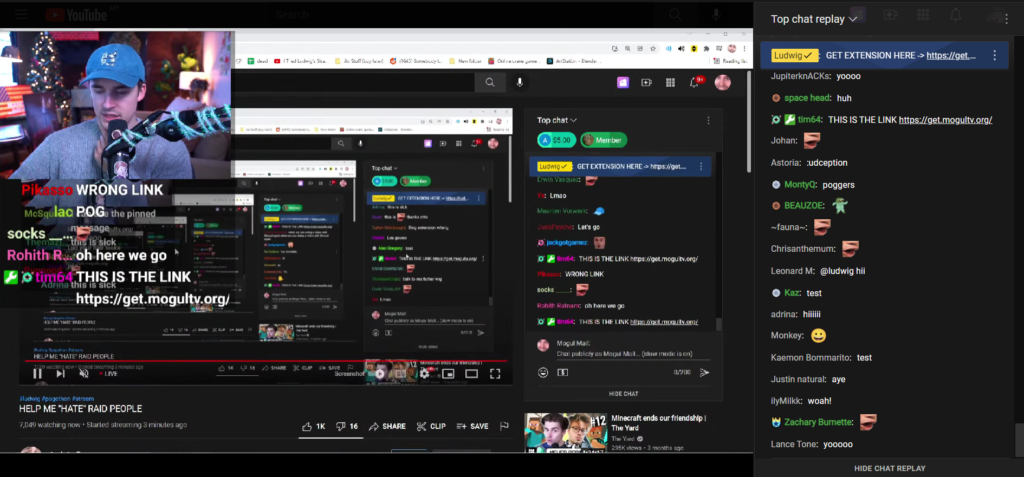
Task: Open pinned Ludwig message options menu
Action: click(x=994, y=55)
